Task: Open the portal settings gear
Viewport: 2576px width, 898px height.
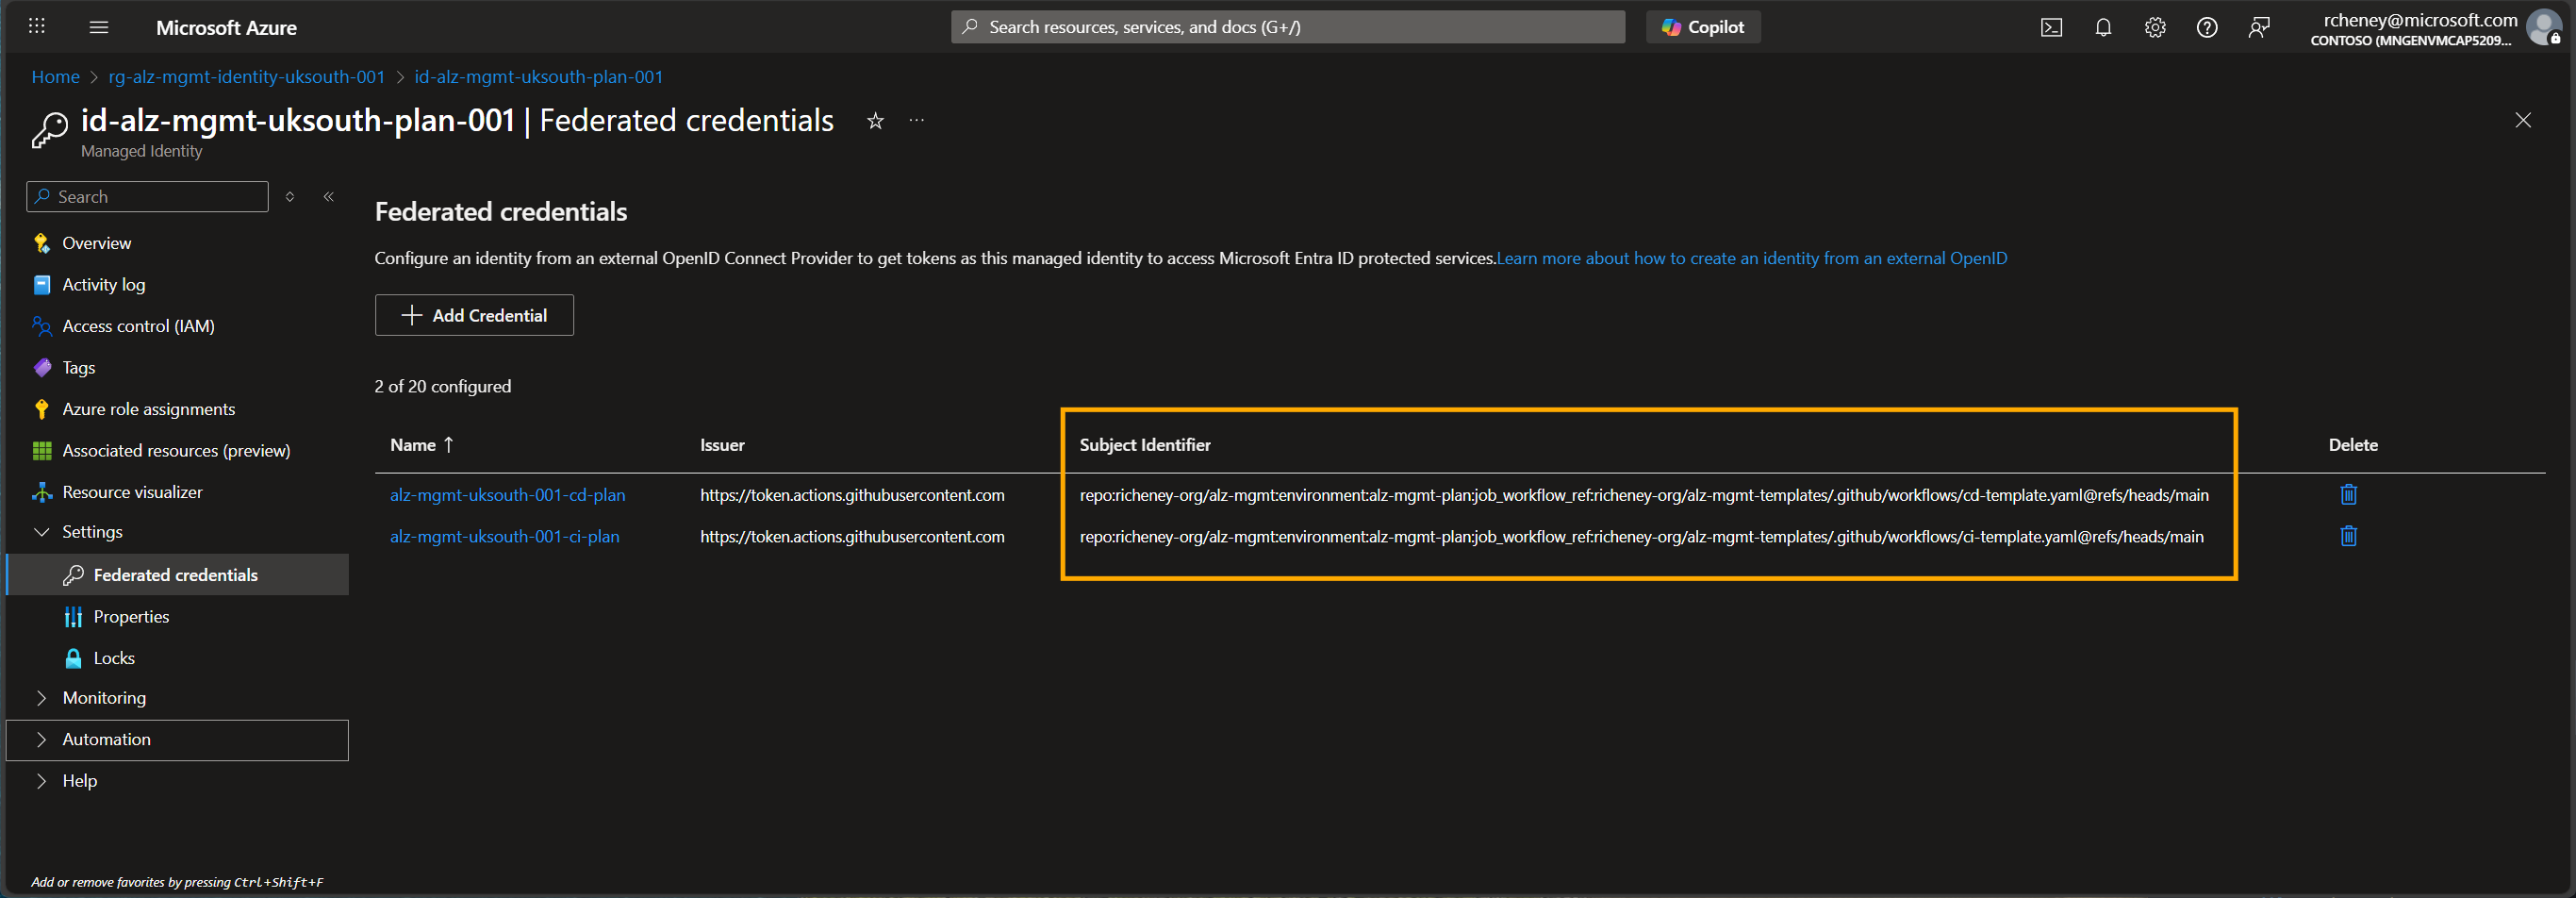Action: [2155, 27]
